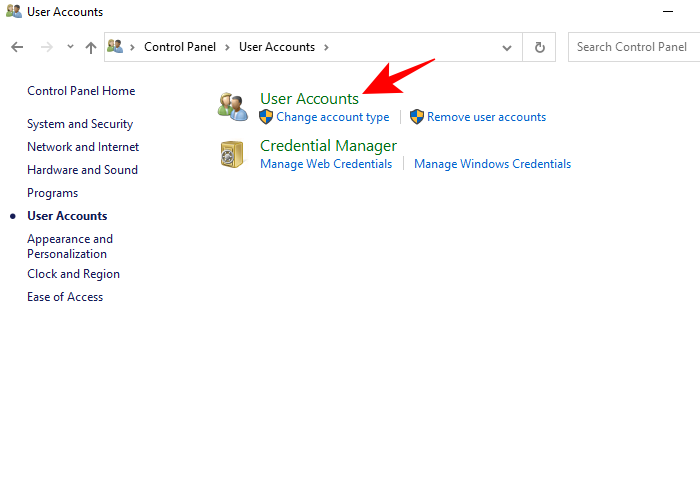Click the Back arrow navigation button

pyautogui.click(x=17, y=47)
